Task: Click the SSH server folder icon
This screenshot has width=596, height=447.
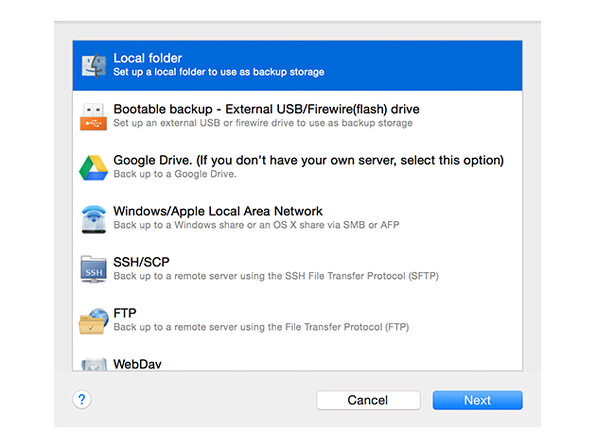Action: [94, 269]
